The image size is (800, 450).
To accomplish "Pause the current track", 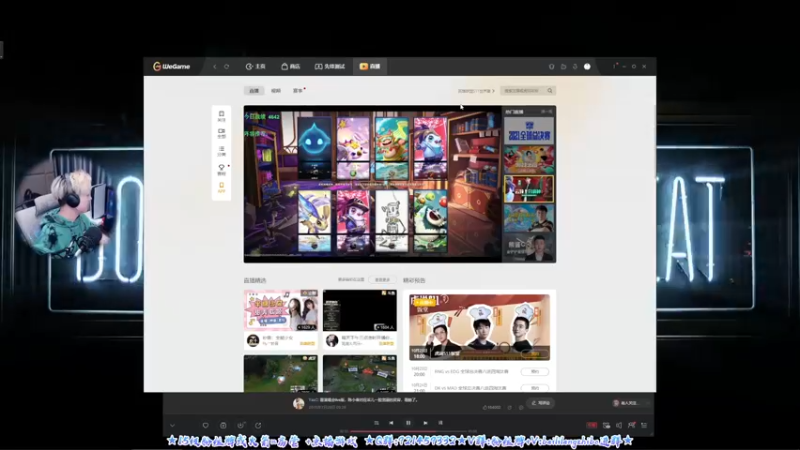I will coord(408,423).
